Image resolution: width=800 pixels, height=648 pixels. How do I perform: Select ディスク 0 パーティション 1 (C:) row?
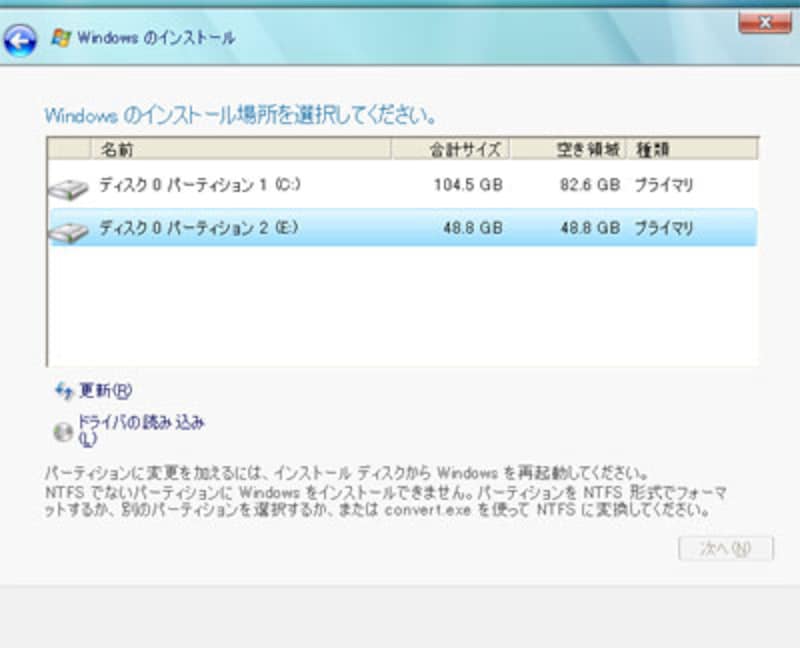coord(200,185)
